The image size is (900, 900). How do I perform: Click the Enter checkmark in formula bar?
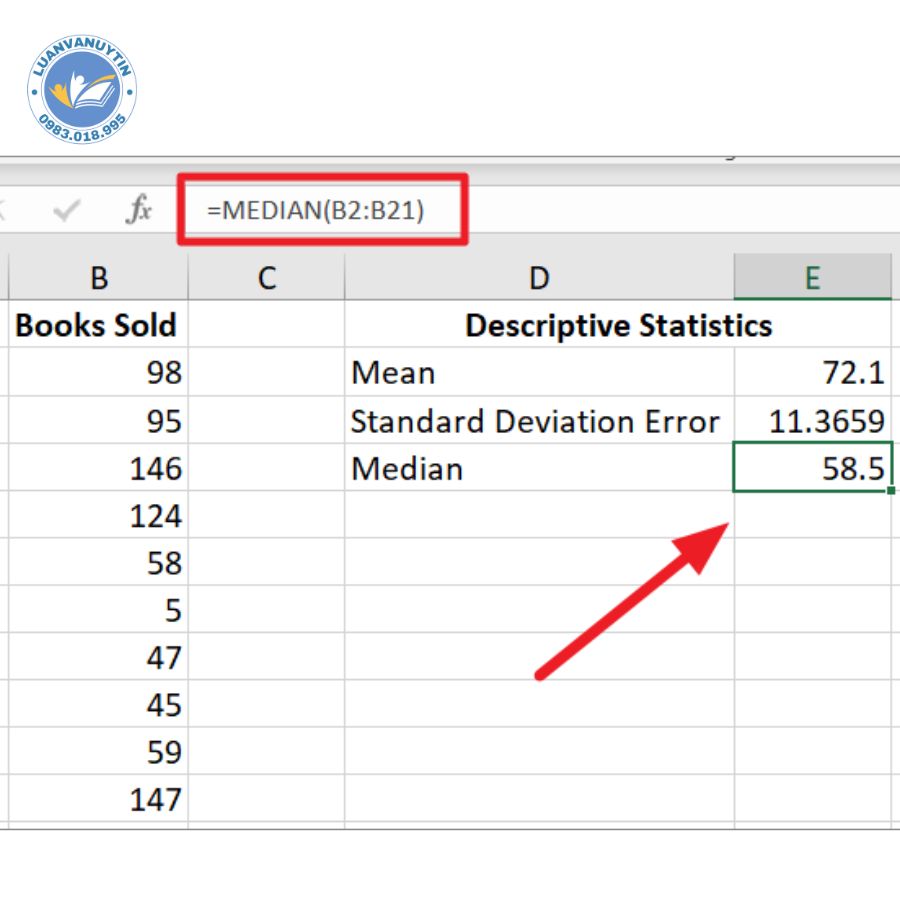[x=67, y=210]
